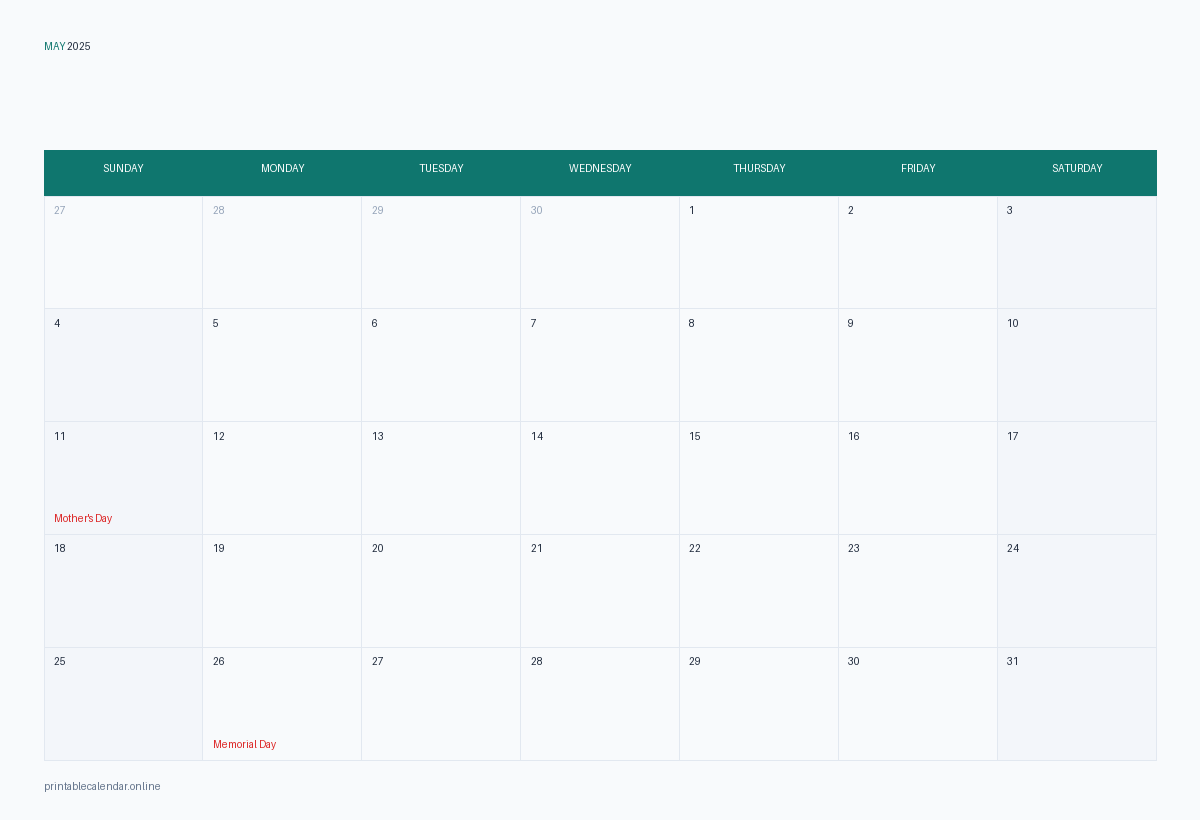This screenshot has width=1200, height=820.
Task: Select date number 22
Action: point(695,549)
